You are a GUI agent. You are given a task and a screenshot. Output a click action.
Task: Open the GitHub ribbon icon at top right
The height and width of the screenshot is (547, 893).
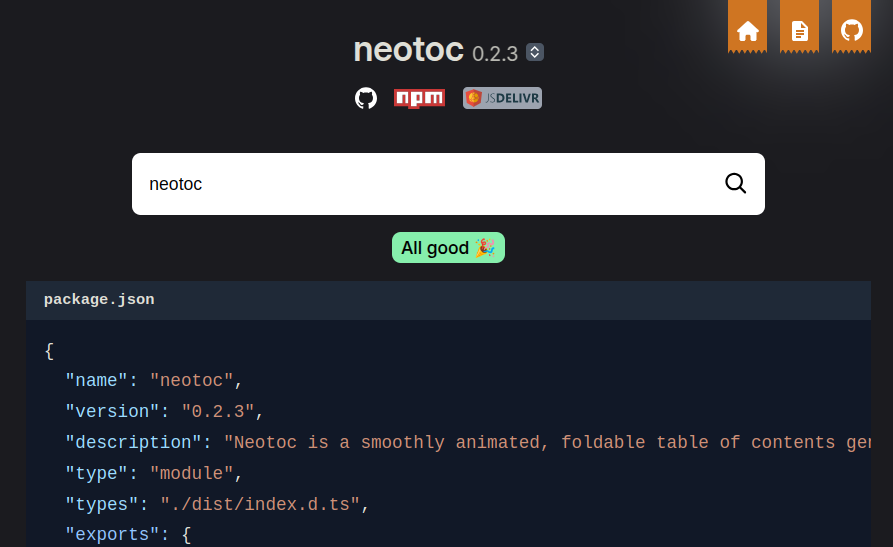tap(851, 27)
